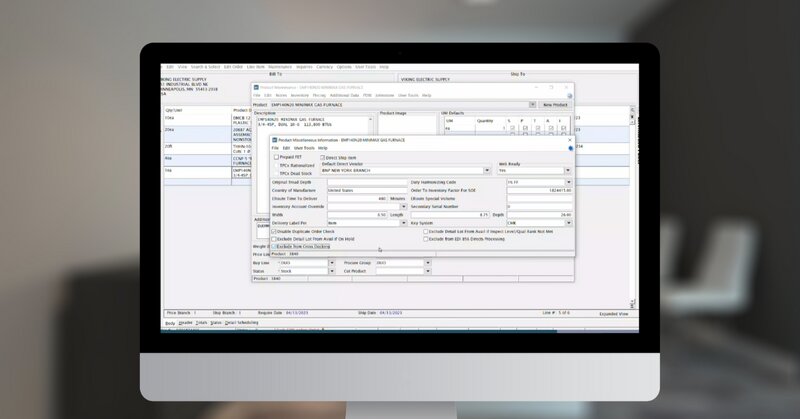Click the blue help icon in Product Miscellaneous Information
800x419 pixels.
point(570,148)
